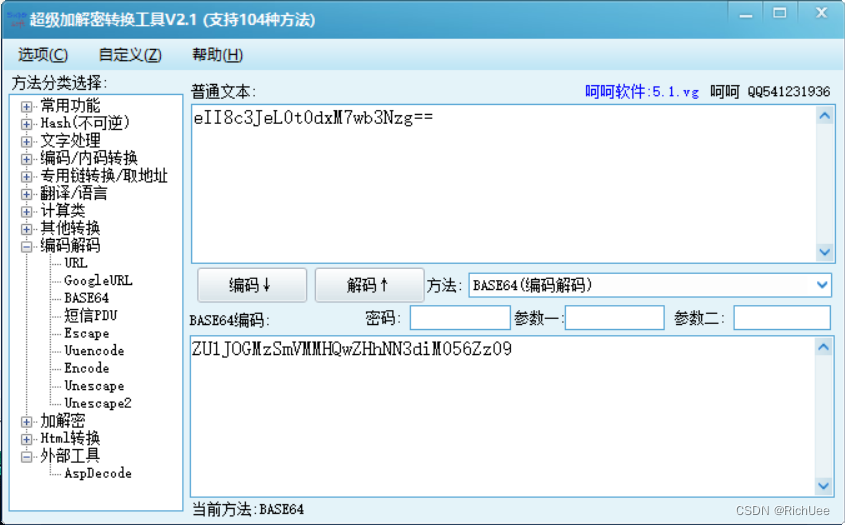845x525 pixels.
Task: Expand the 编码/内码转换 tree node
Action: (x=26, y=158)
